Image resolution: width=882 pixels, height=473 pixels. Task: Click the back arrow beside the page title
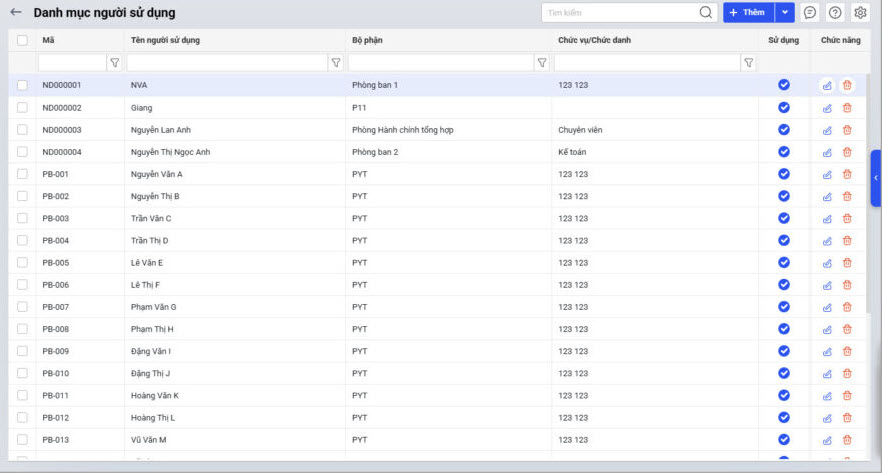click(16, 13)
